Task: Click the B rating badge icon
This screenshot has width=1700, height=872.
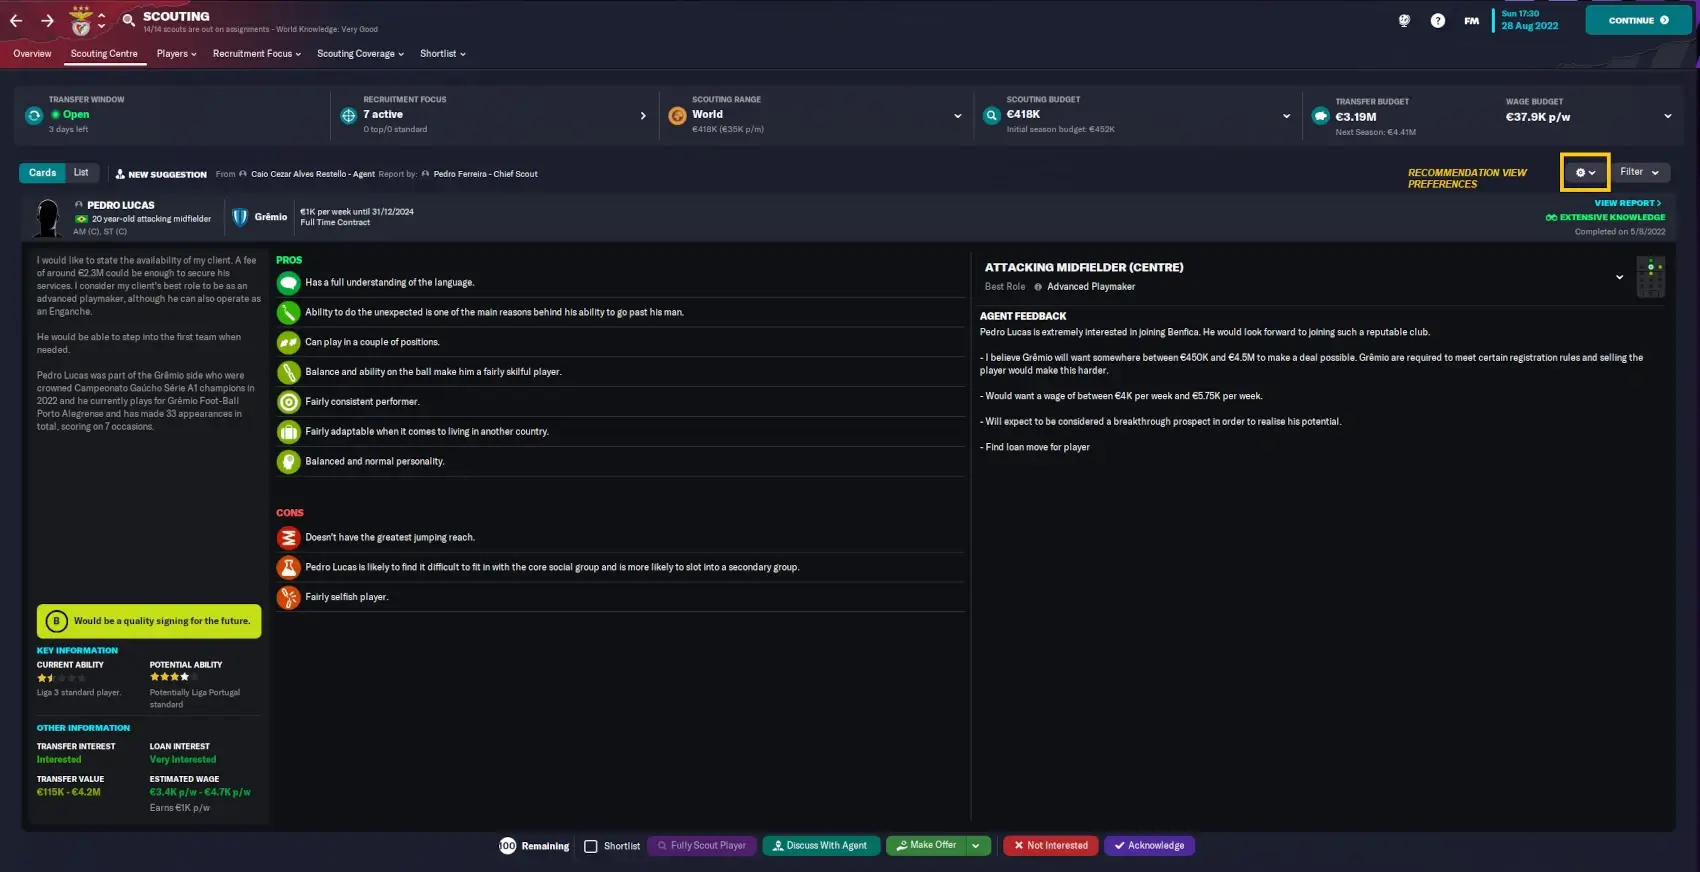Action: coord(56,621)
